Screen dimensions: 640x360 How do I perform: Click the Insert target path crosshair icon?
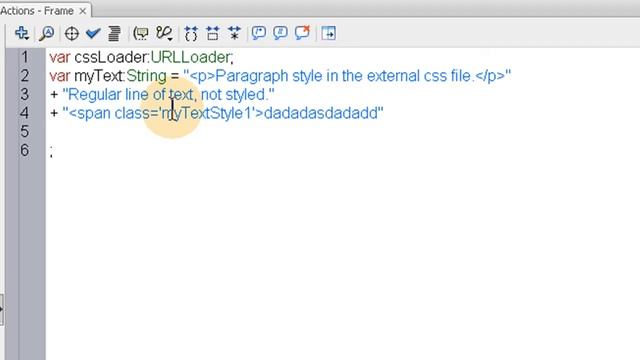[72, 33]
